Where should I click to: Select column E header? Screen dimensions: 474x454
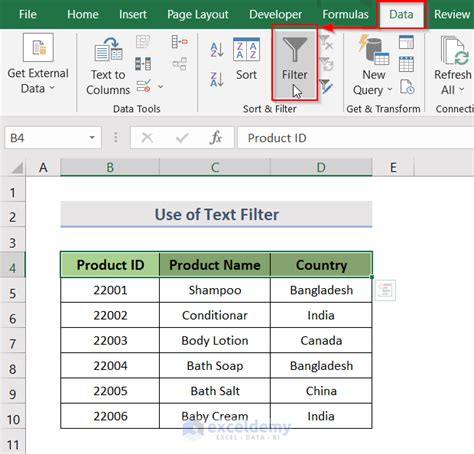393,167
